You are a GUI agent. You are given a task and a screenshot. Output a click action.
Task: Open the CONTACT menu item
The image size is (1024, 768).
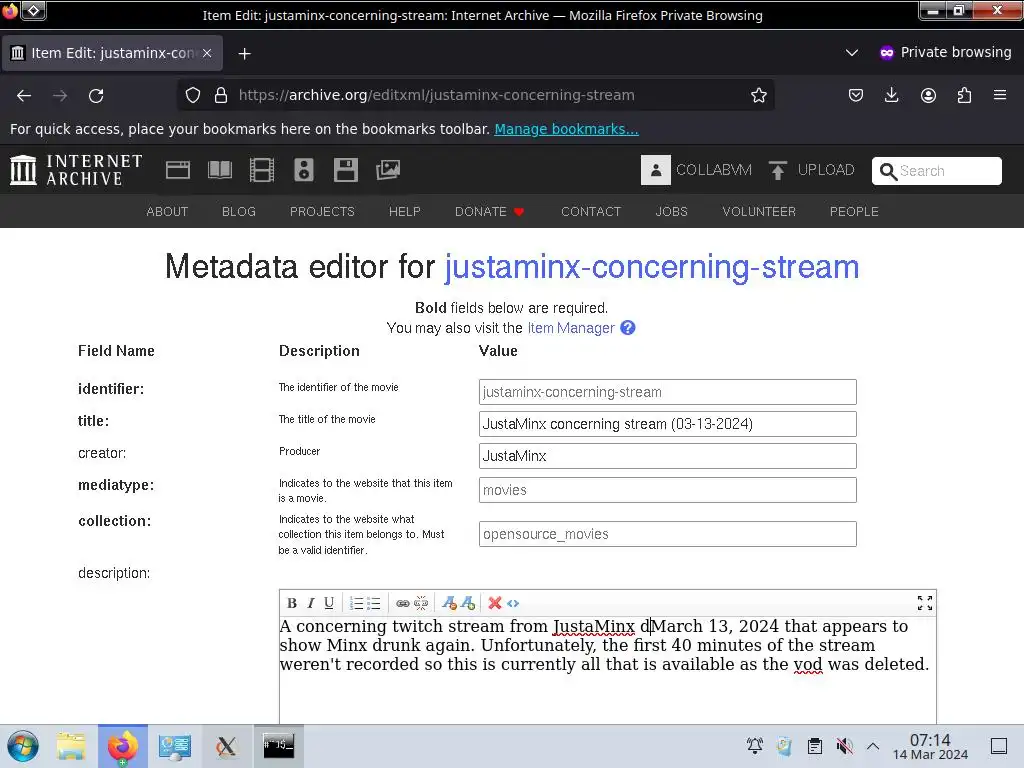coord(591,212)
